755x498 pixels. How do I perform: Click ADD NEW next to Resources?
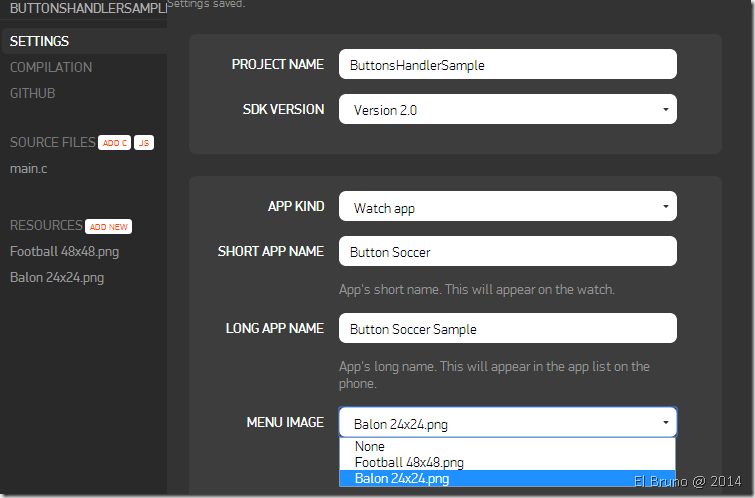pyautogui.click(x=109, y=226)
